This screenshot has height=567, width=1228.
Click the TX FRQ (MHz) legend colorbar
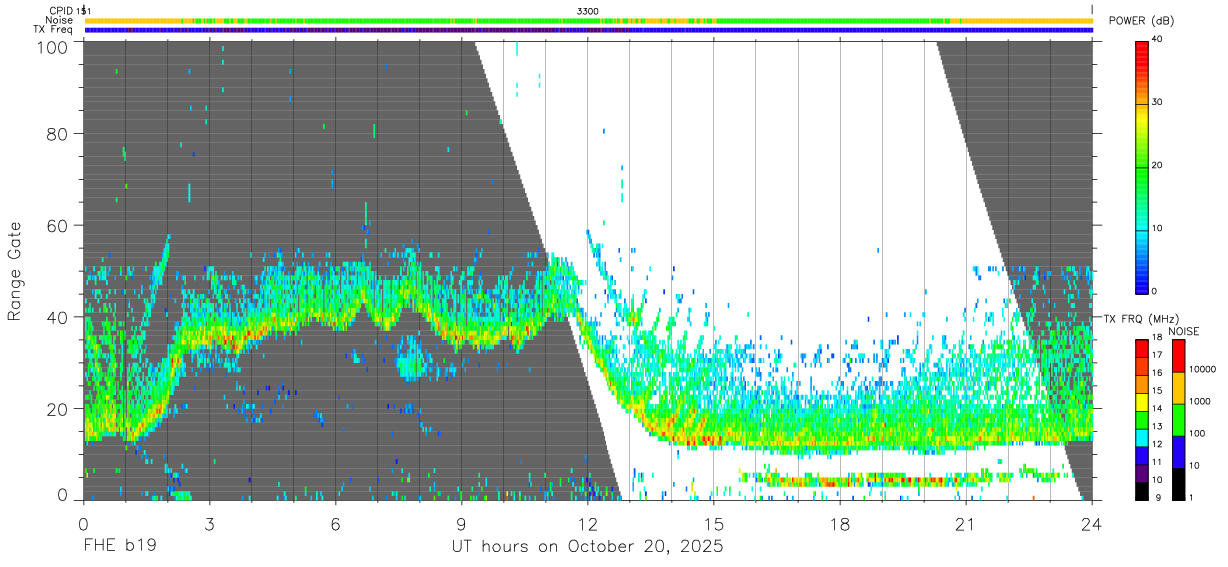pos(1142,420)
